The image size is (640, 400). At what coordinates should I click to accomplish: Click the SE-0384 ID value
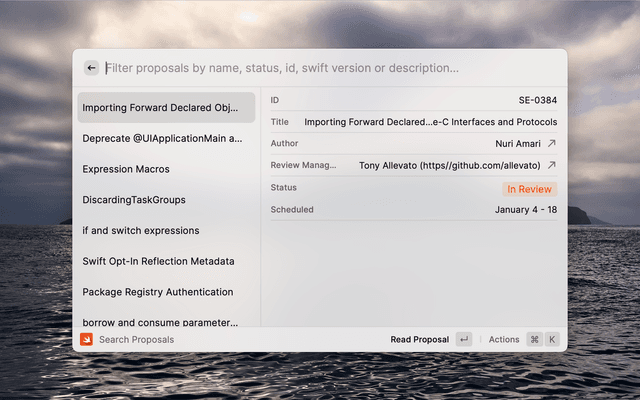pyautogui.click(x=537, y=101)
